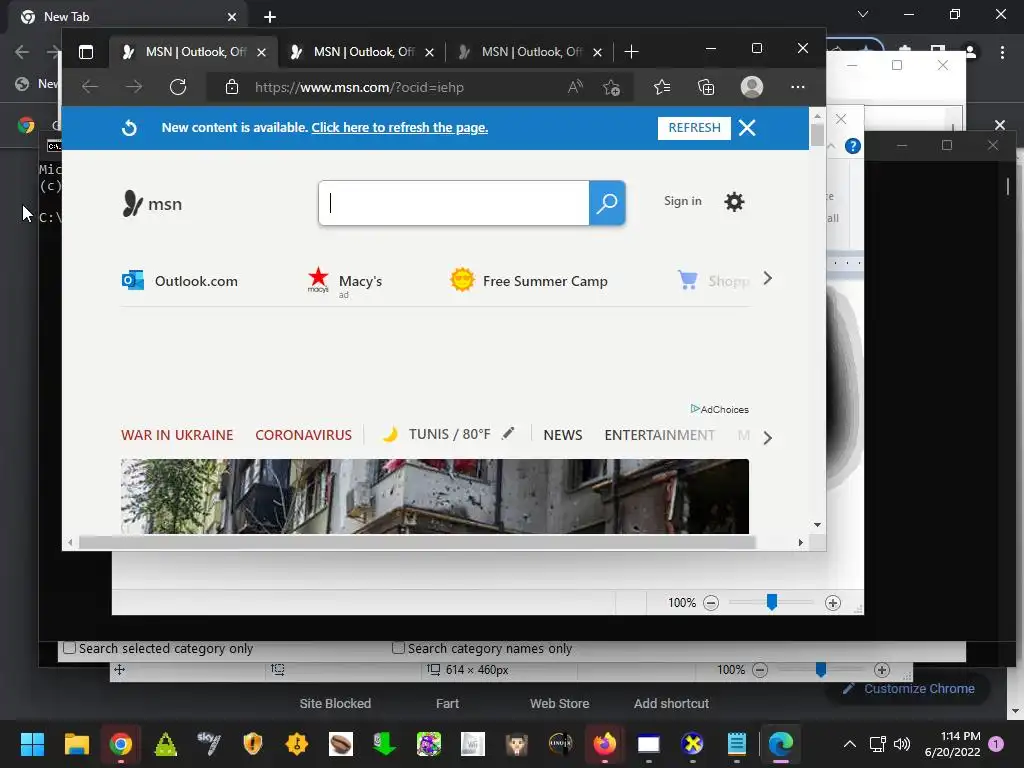The height and width of the screenshot is (768, 1024).
Task: Close the third MSN tab
Action: tap(597, 52)
